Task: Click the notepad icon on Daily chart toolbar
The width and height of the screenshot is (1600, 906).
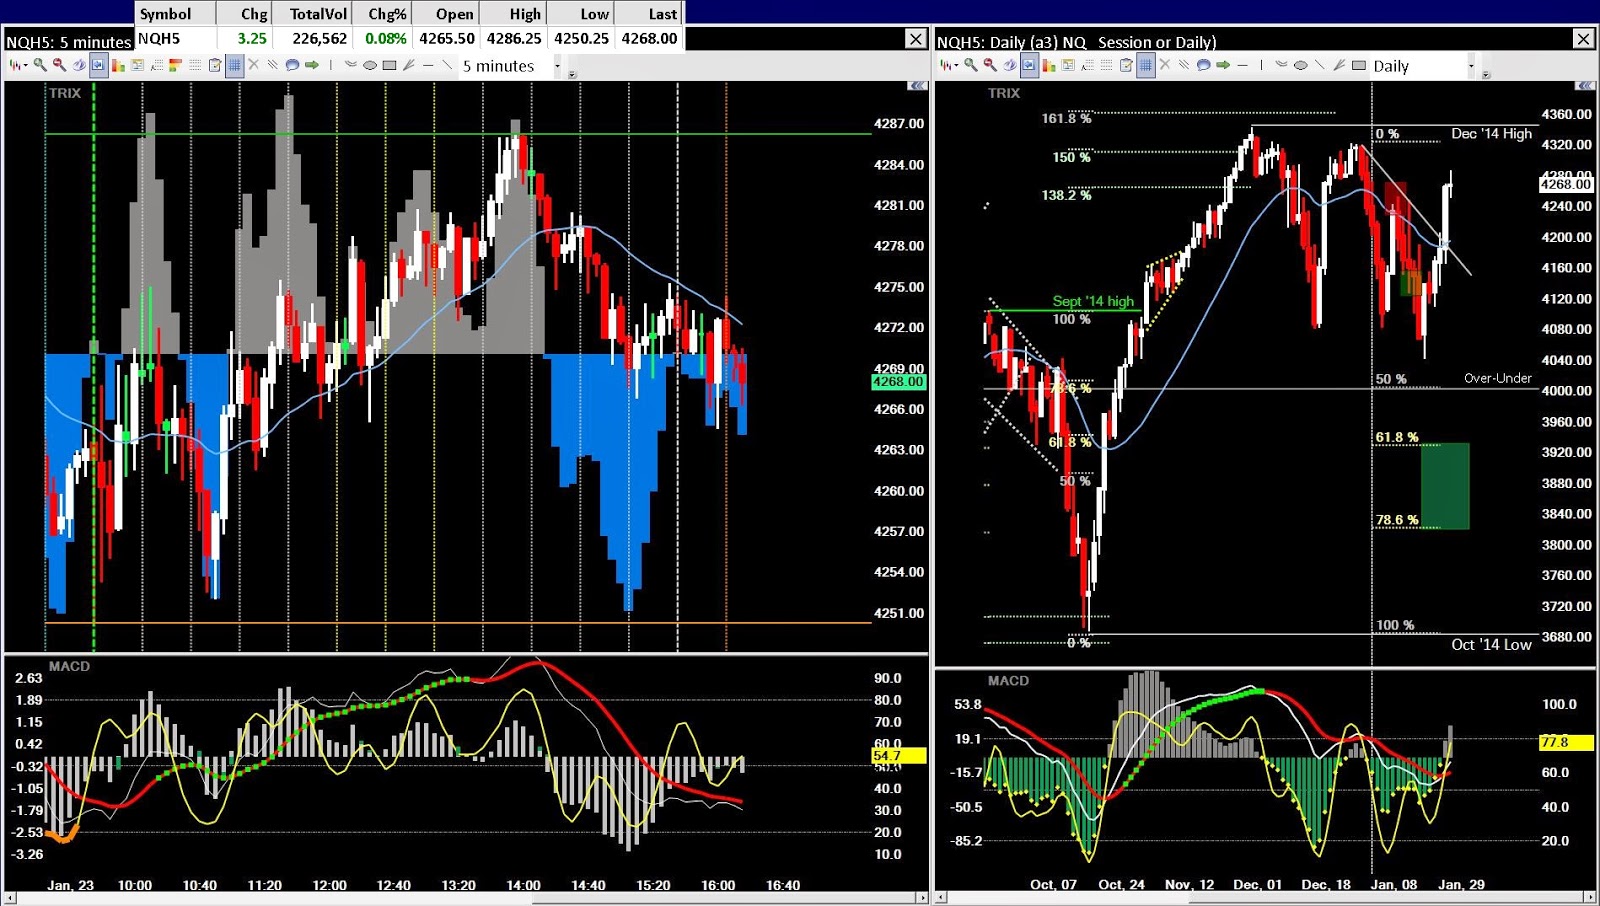Action: click(1126, 65)
